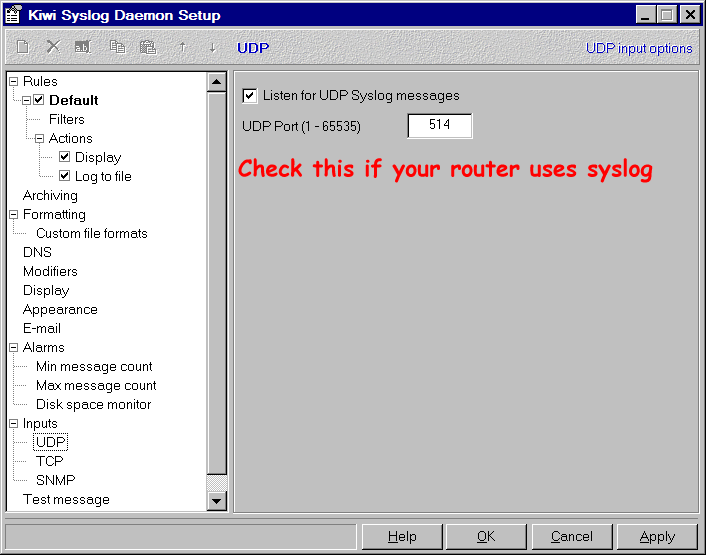This screenshot has width=706, height=555.
Task: Select the Rules root label
Action: [x=40, y=81]
